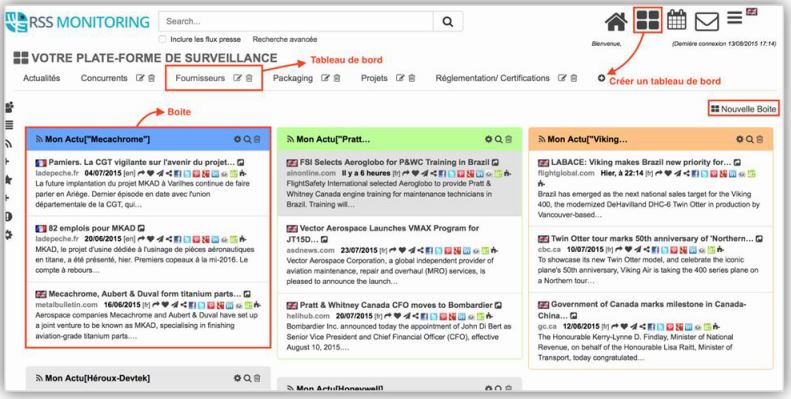
Task: Click into the Search field
Action: 296,21
